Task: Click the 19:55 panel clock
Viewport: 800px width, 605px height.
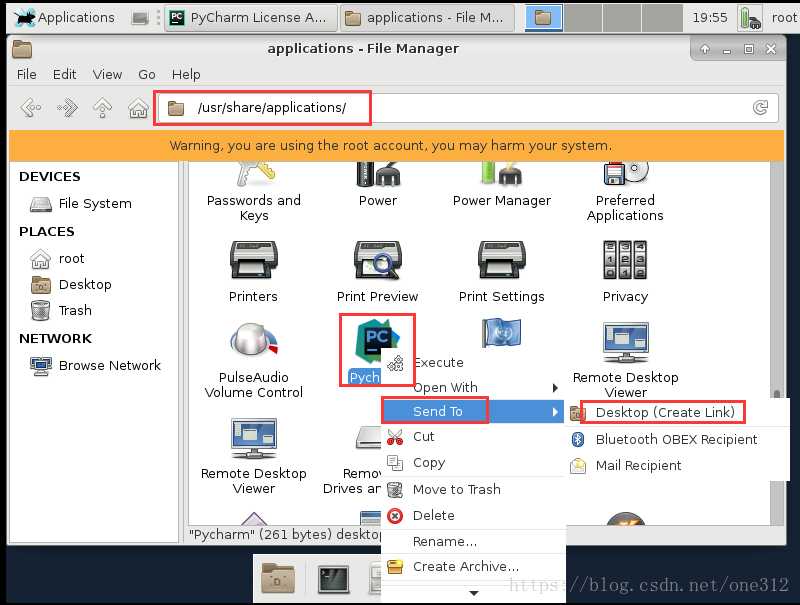Action: point(710,18)
